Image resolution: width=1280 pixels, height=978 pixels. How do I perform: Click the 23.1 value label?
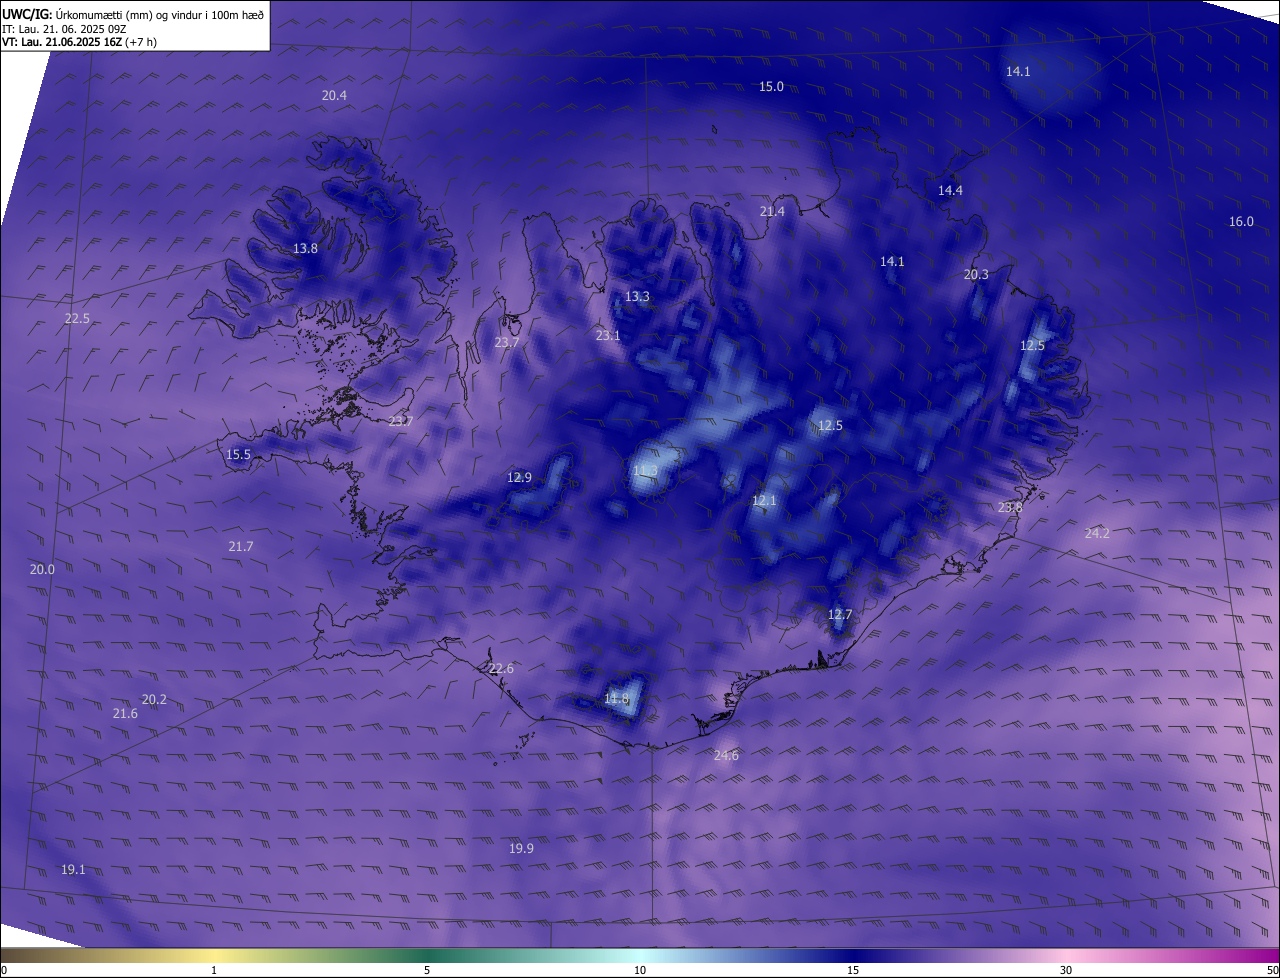[608, 336]
